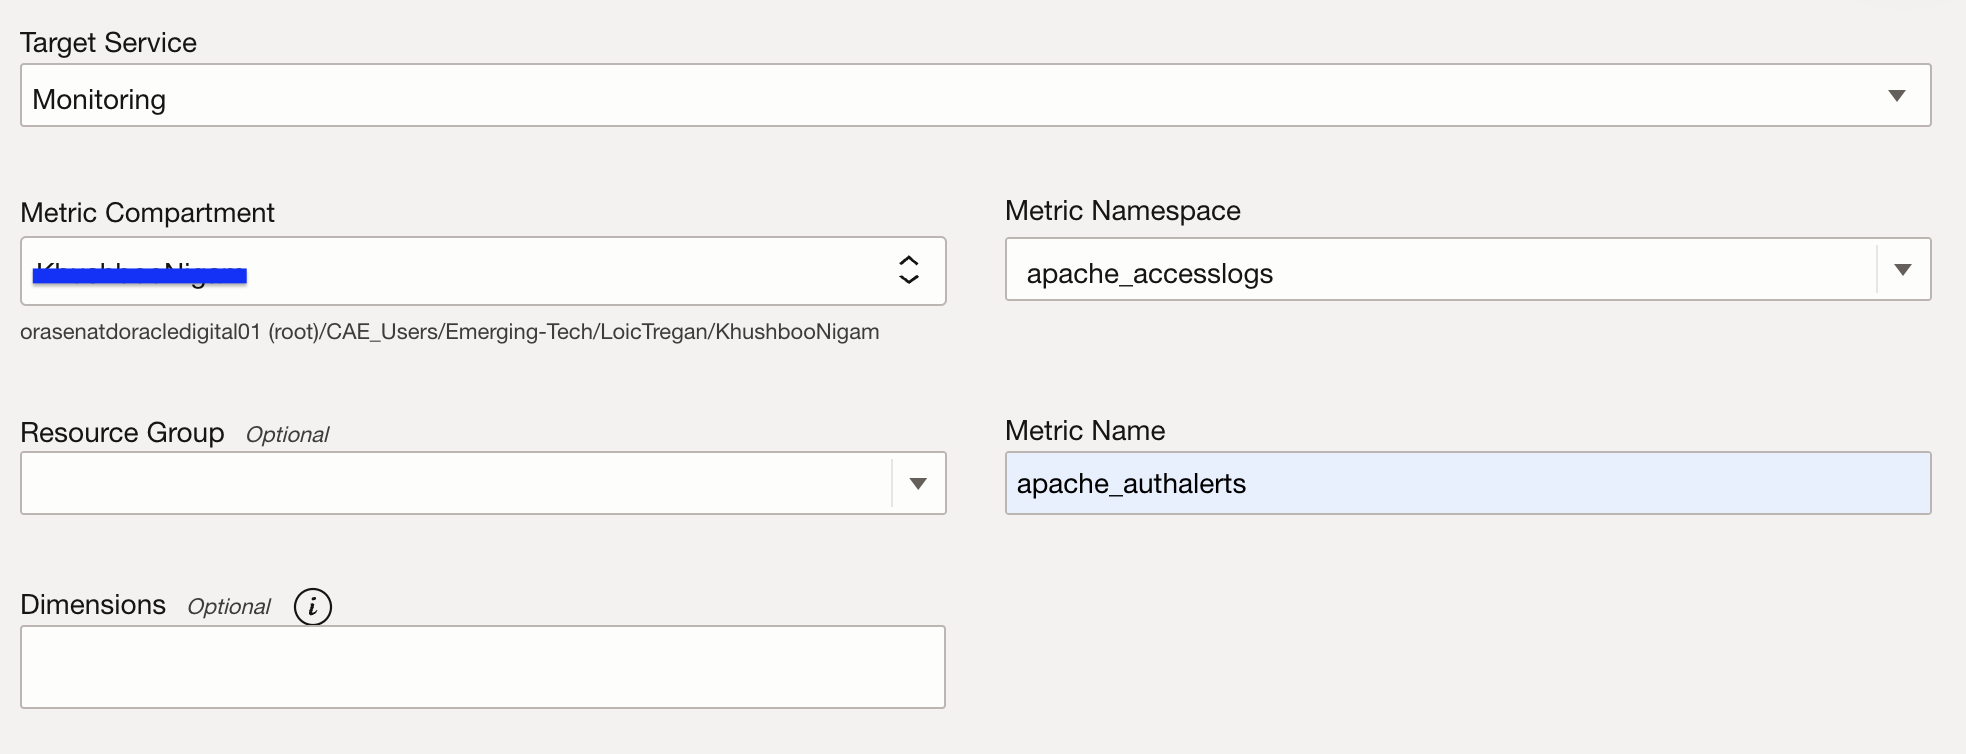Screen dimensions: 1966x754
Task: Click the Optional text beside Dimensions
Action: [229, 606]
